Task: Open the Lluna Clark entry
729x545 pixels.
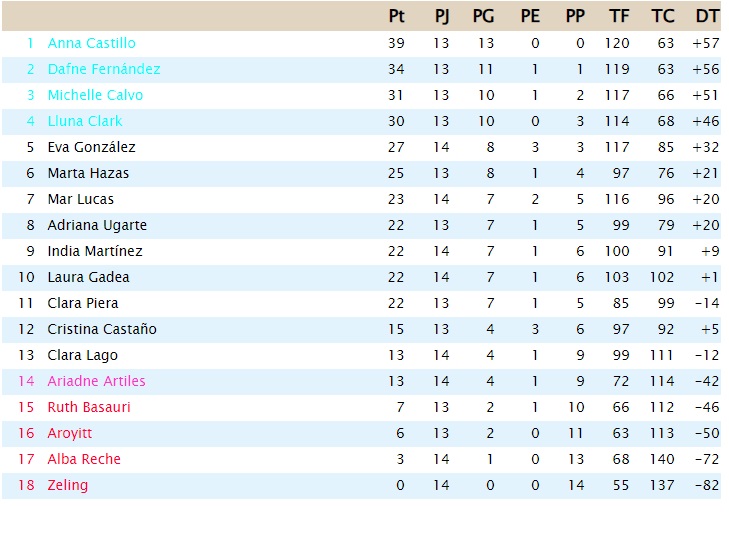Action: 85,121
